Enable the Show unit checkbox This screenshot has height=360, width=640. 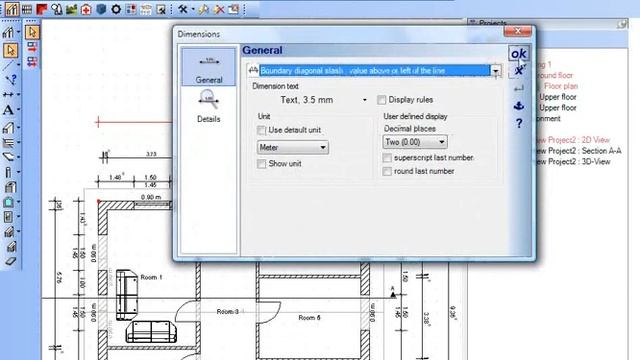261,164
